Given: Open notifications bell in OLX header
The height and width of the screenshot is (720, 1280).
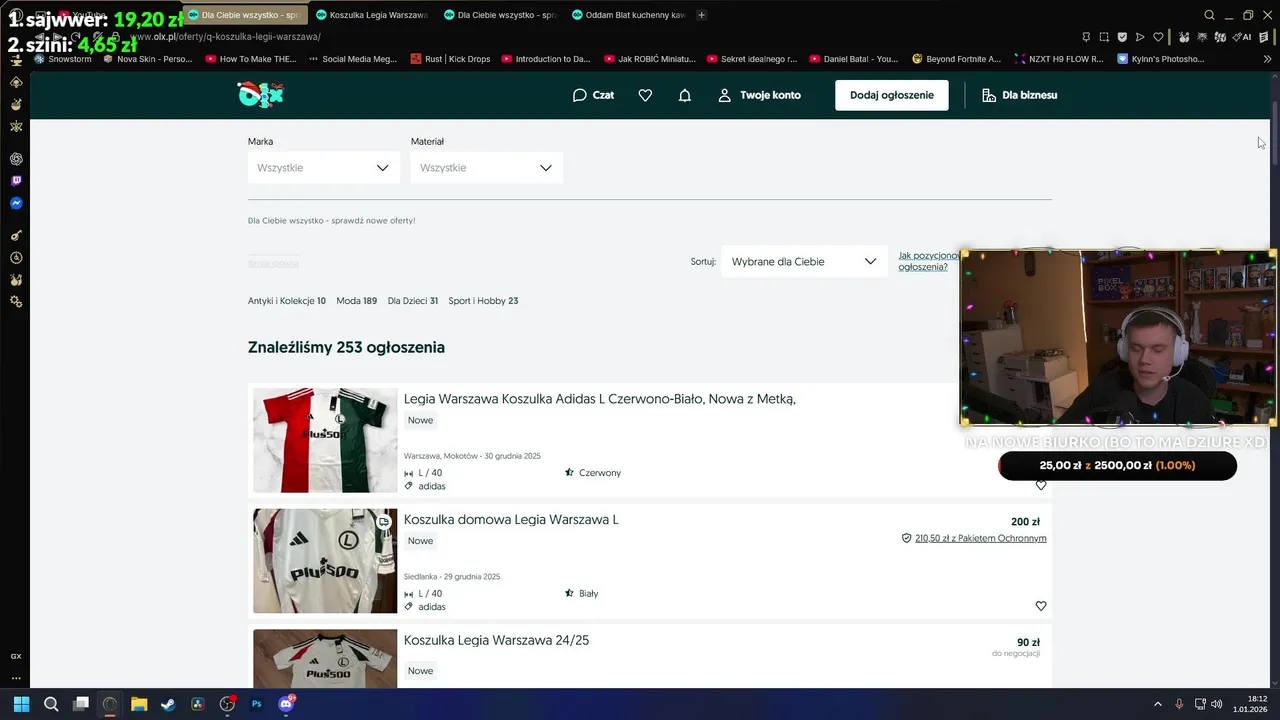Looking at the screenshot, I should 685,95.
